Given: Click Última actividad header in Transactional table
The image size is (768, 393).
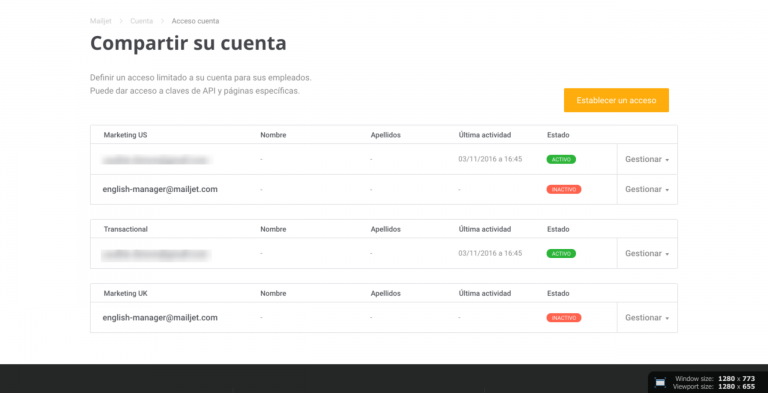Looking at the screenshot, I should 485,229.
